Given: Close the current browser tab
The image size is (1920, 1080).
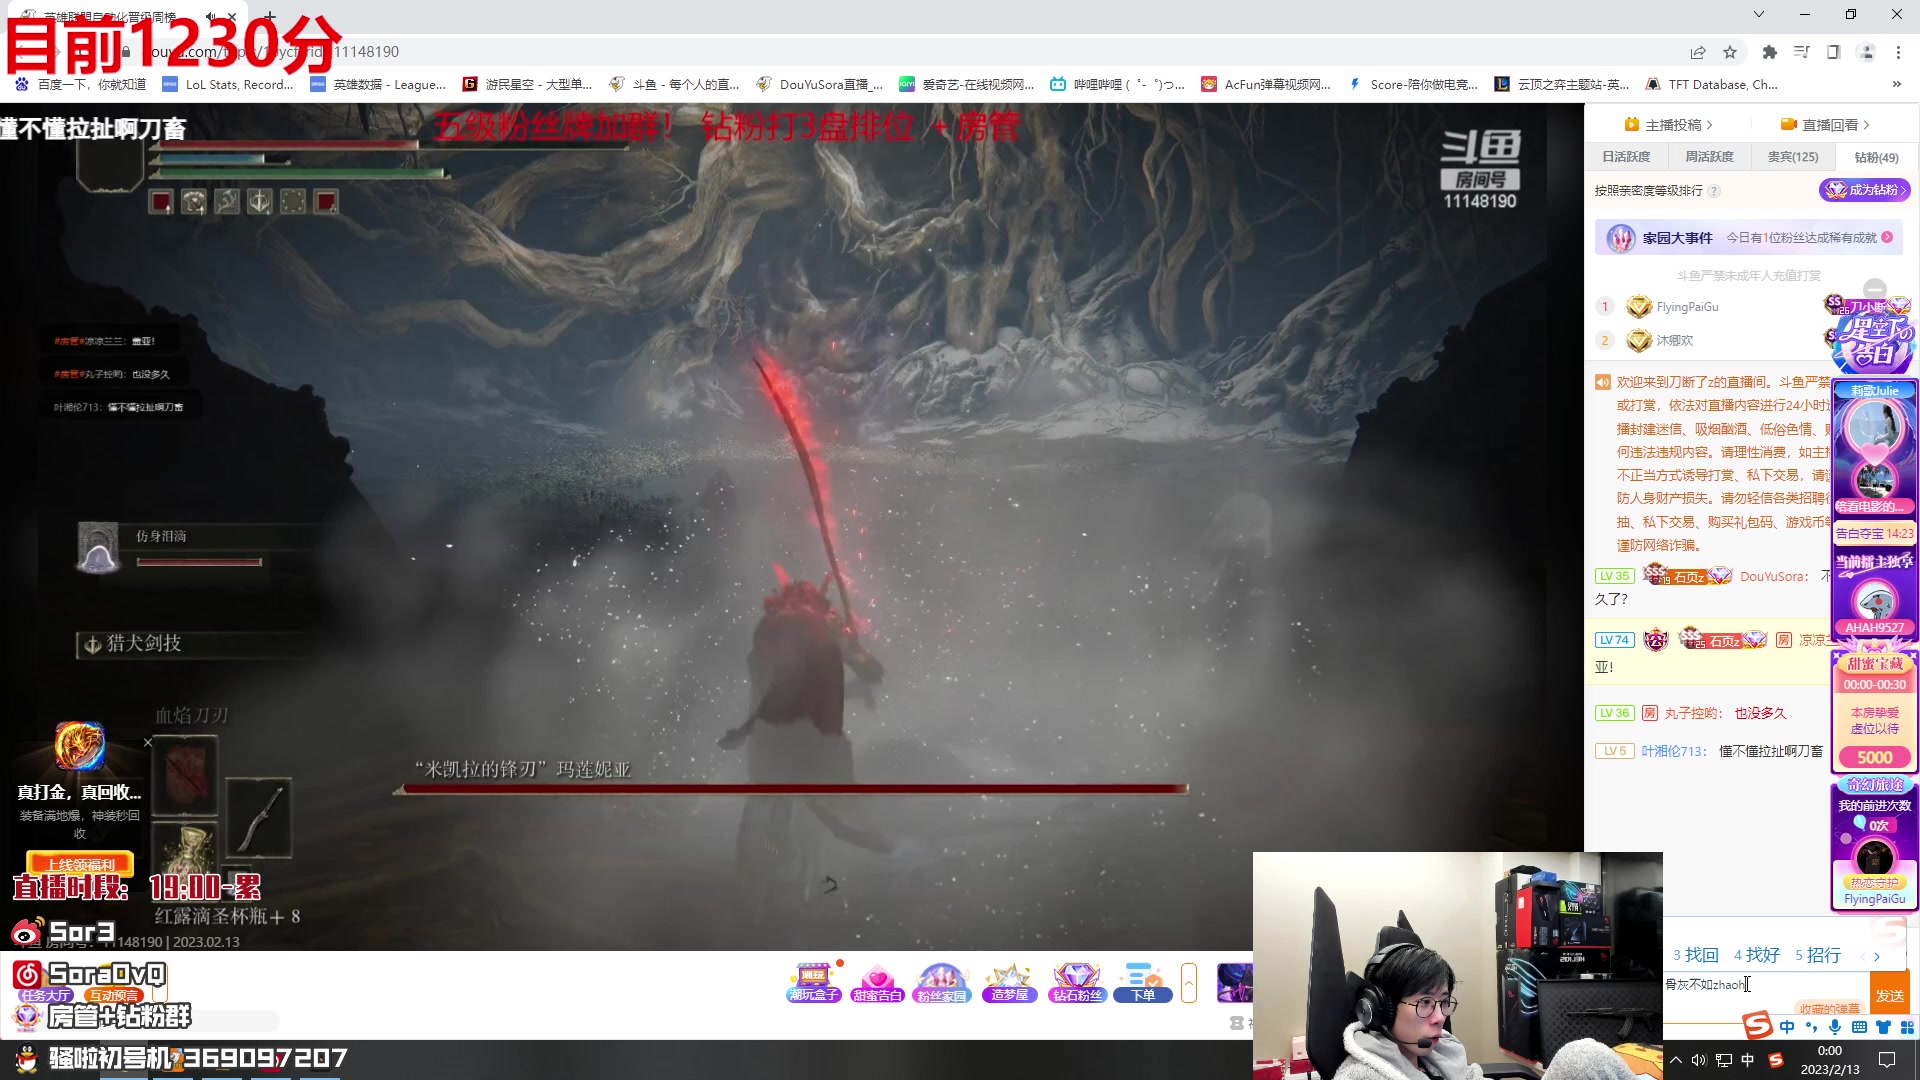Looking at the screenshot, I should pos(232,16).
